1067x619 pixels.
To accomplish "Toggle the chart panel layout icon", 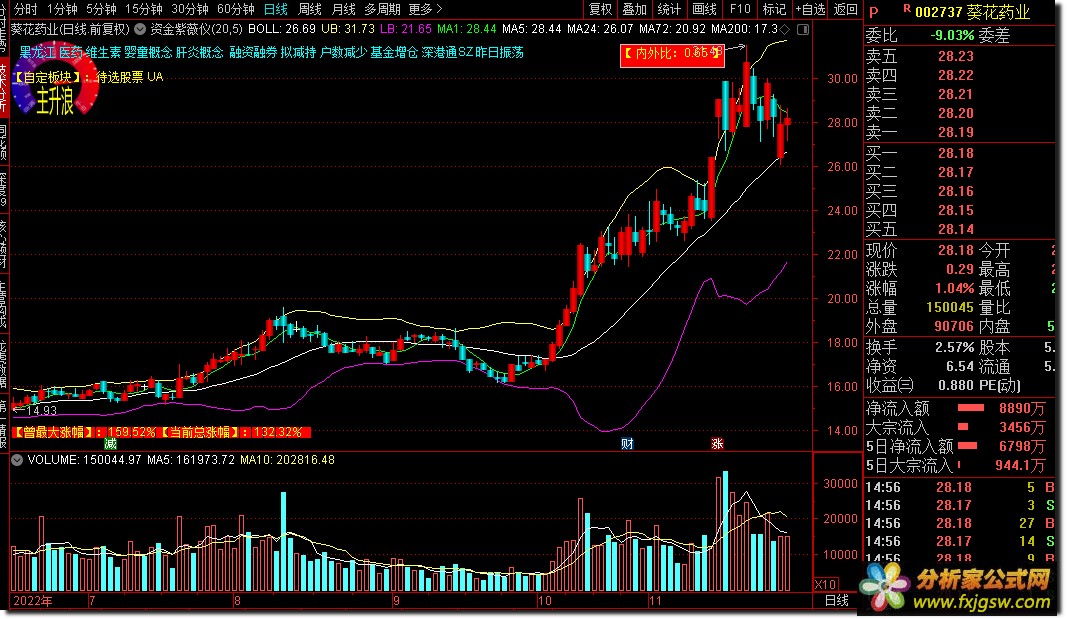I will (803, 29).
